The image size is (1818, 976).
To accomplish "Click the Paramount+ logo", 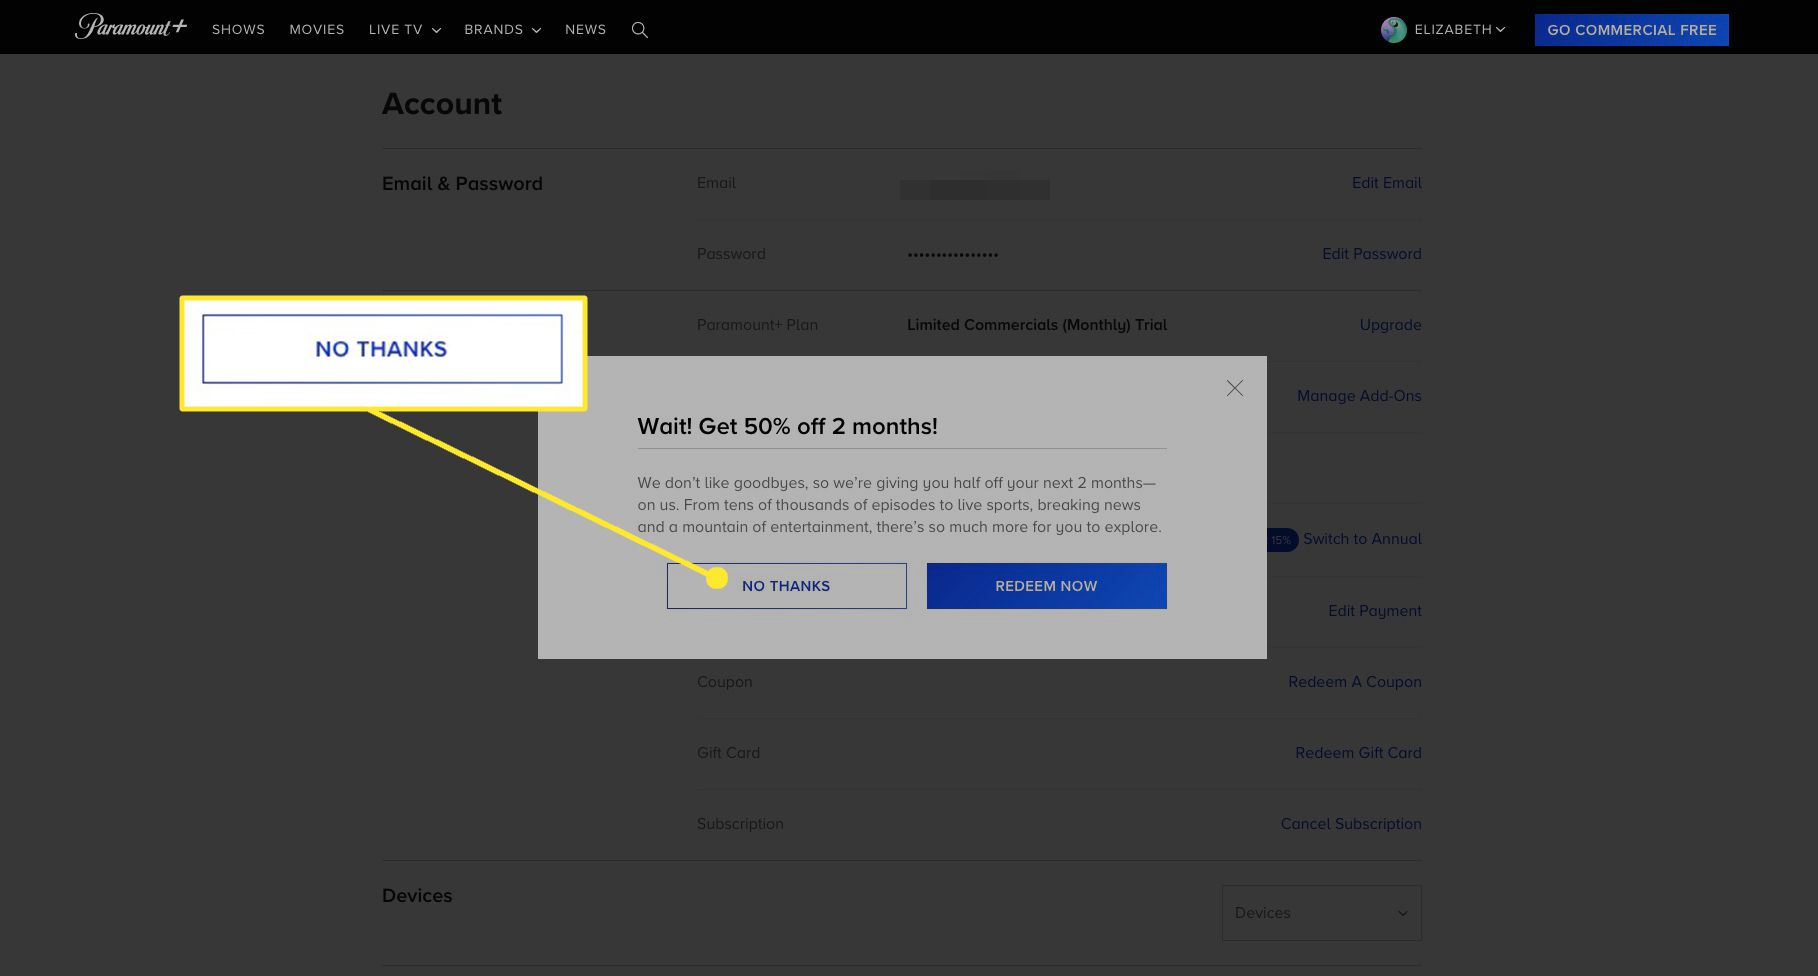I will point(130,27).
